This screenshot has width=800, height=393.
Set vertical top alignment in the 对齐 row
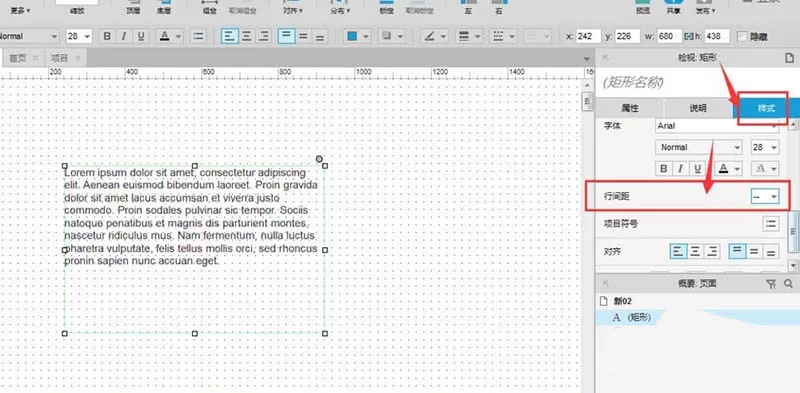click(x=737, y=251)
